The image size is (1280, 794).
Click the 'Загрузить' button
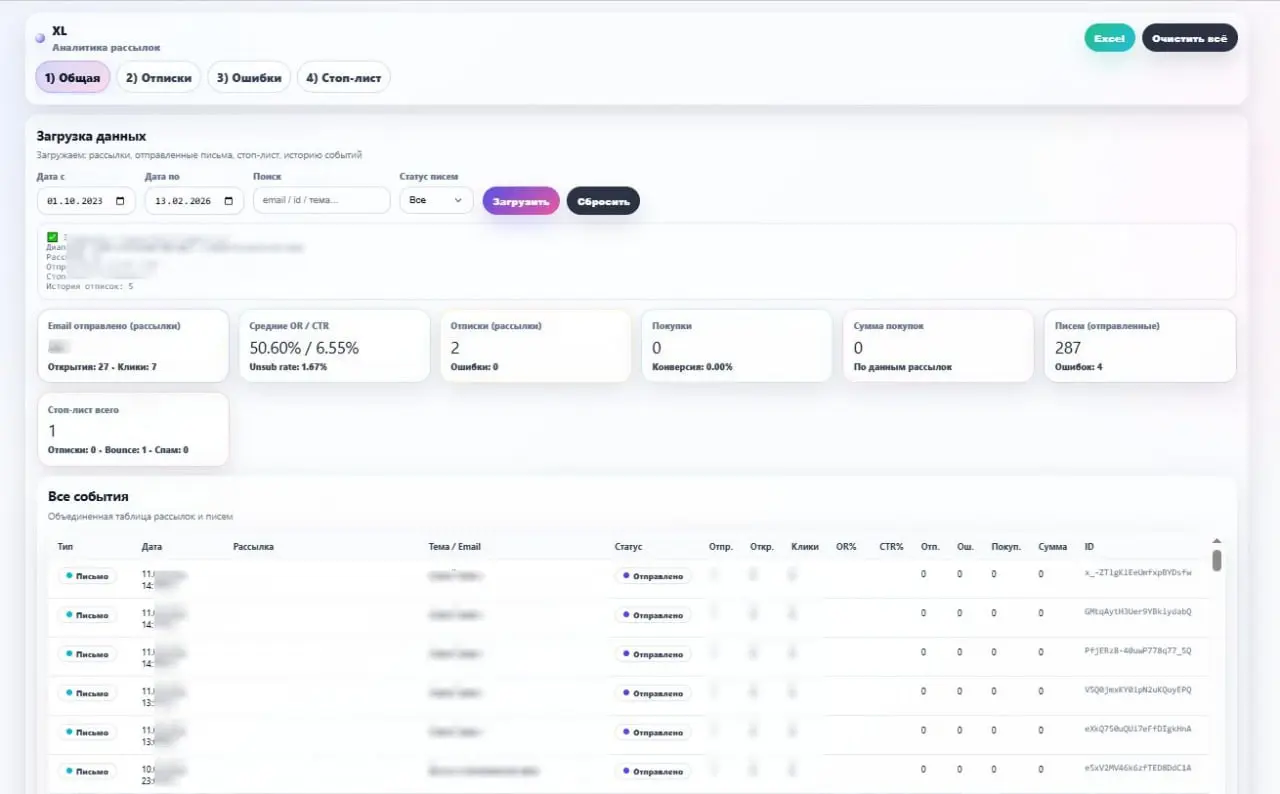[x=521, y=201]
